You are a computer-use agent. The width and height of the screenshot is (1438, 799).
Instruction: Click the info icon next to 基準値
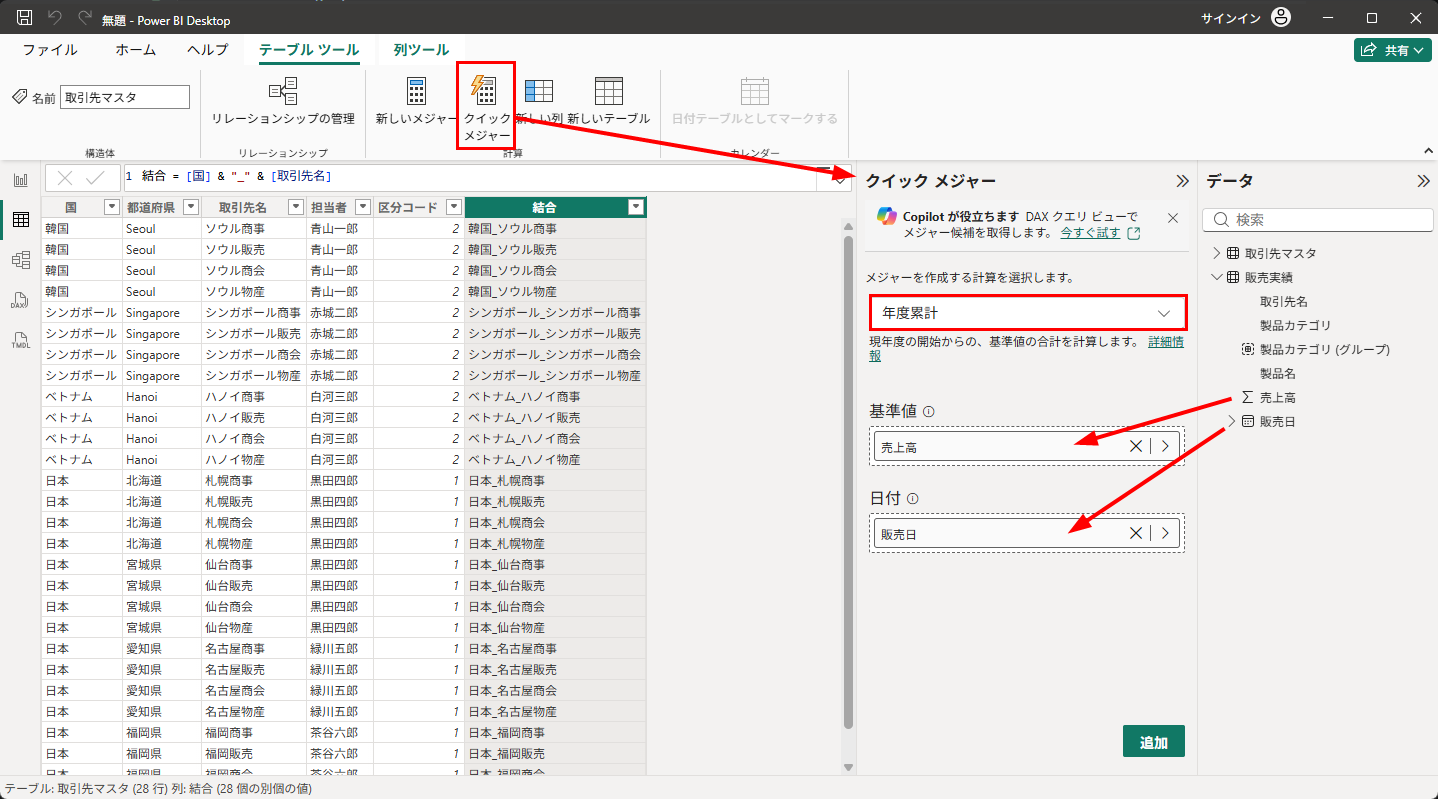point(929,411)
